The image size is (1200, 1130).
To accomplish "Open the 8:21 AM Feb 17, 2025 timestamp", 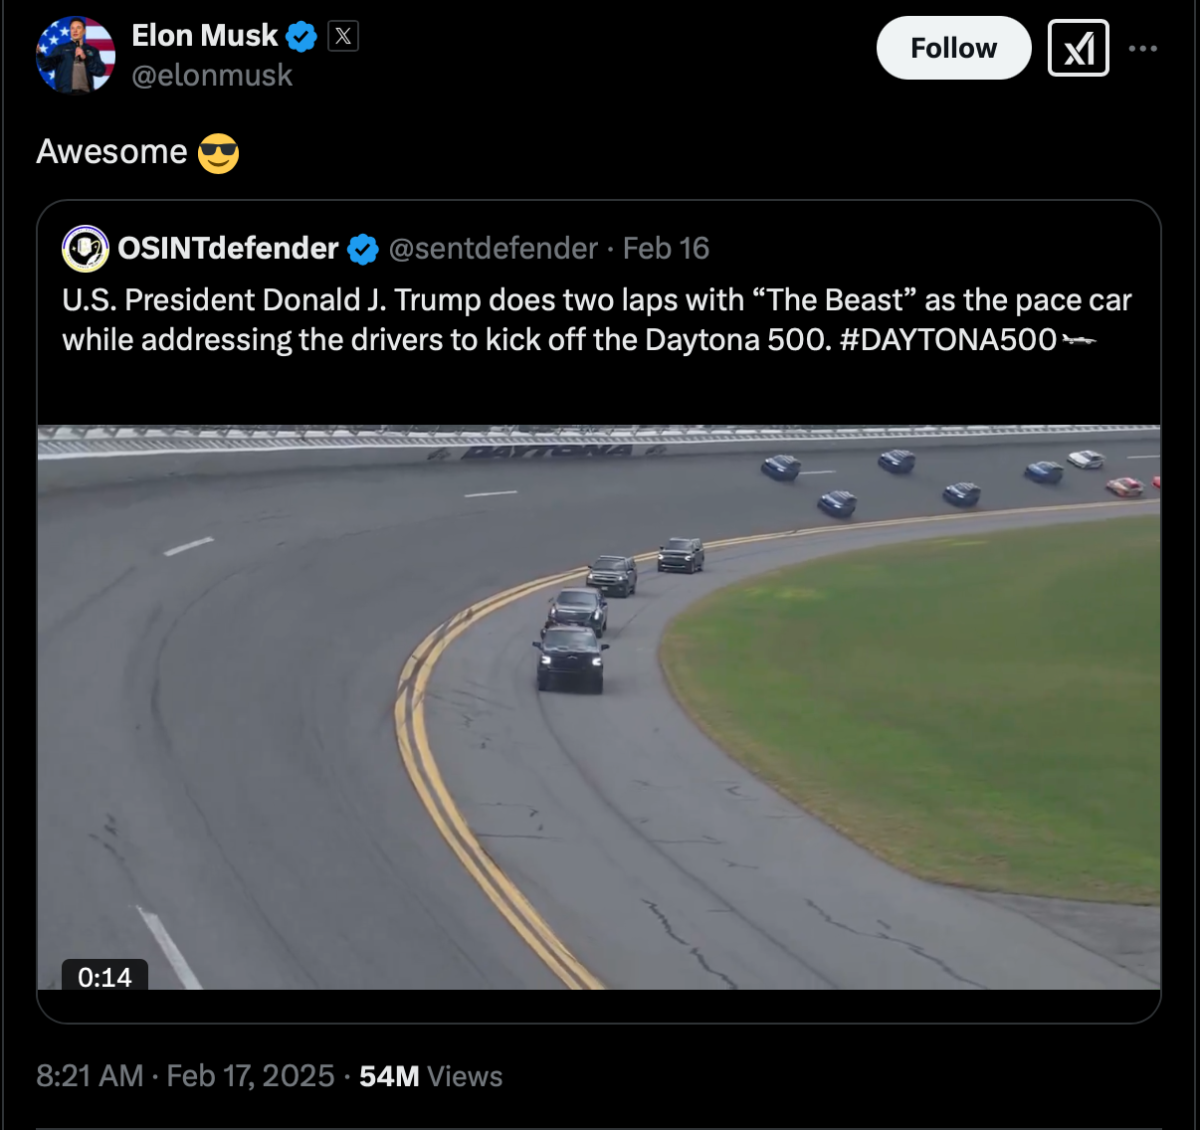I will click(185, 1076).
